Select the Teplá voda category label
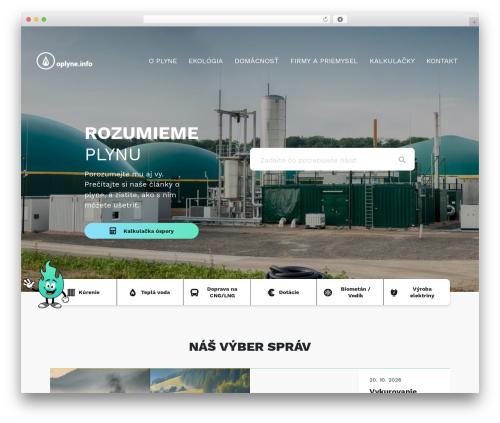This screenshot has height=423, width=500. click(x=155, y=292)
